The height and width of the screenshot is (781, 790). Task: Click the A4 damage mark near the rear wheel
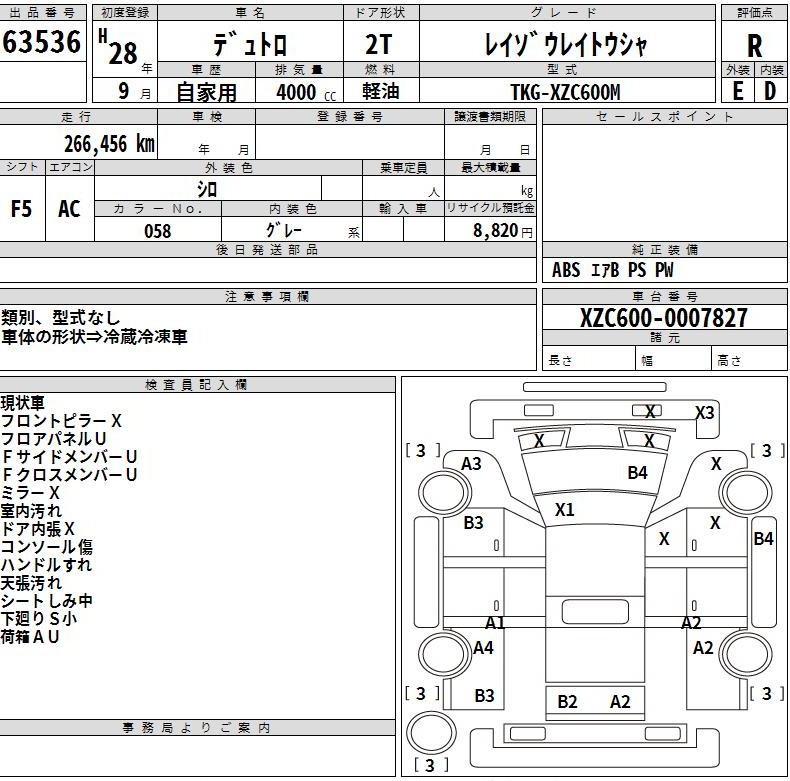click(x=483, y=648)
